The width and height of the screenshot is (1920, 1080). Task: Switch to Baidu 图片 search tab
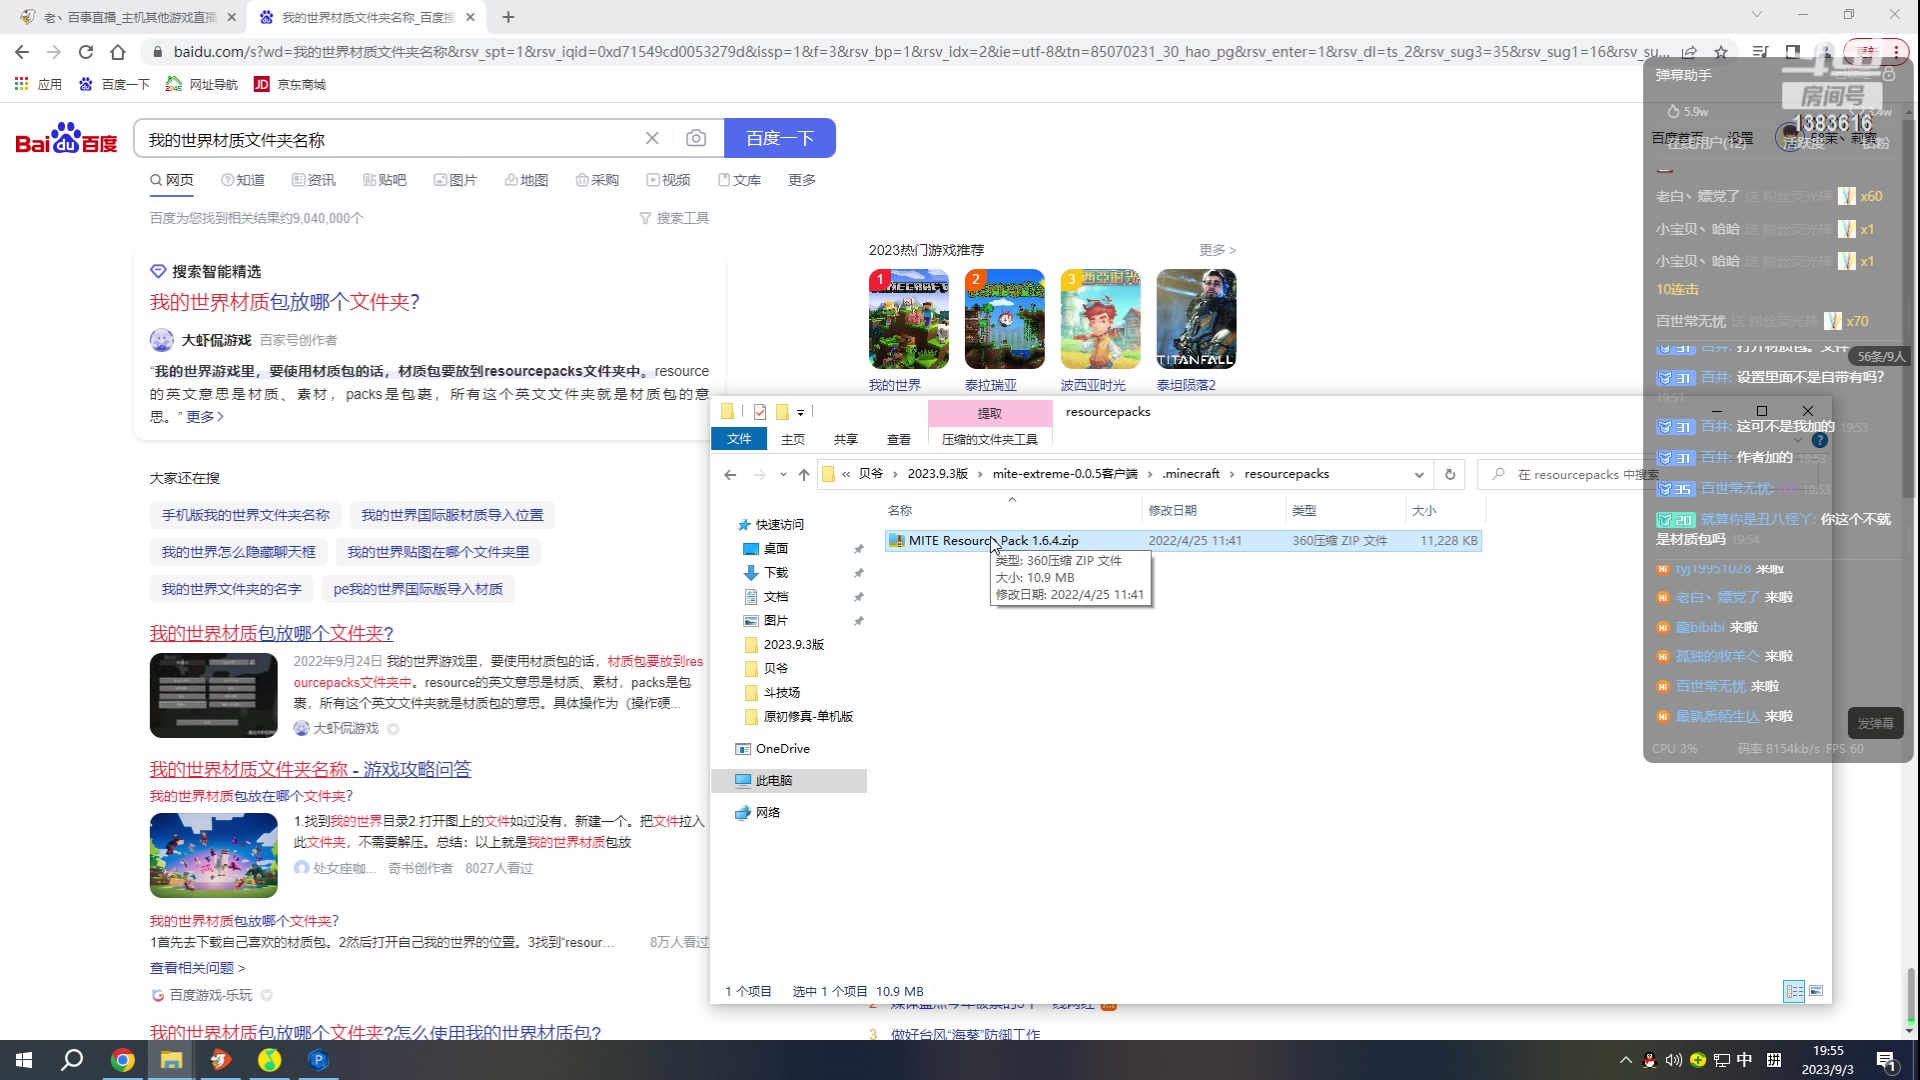point(455,180)
